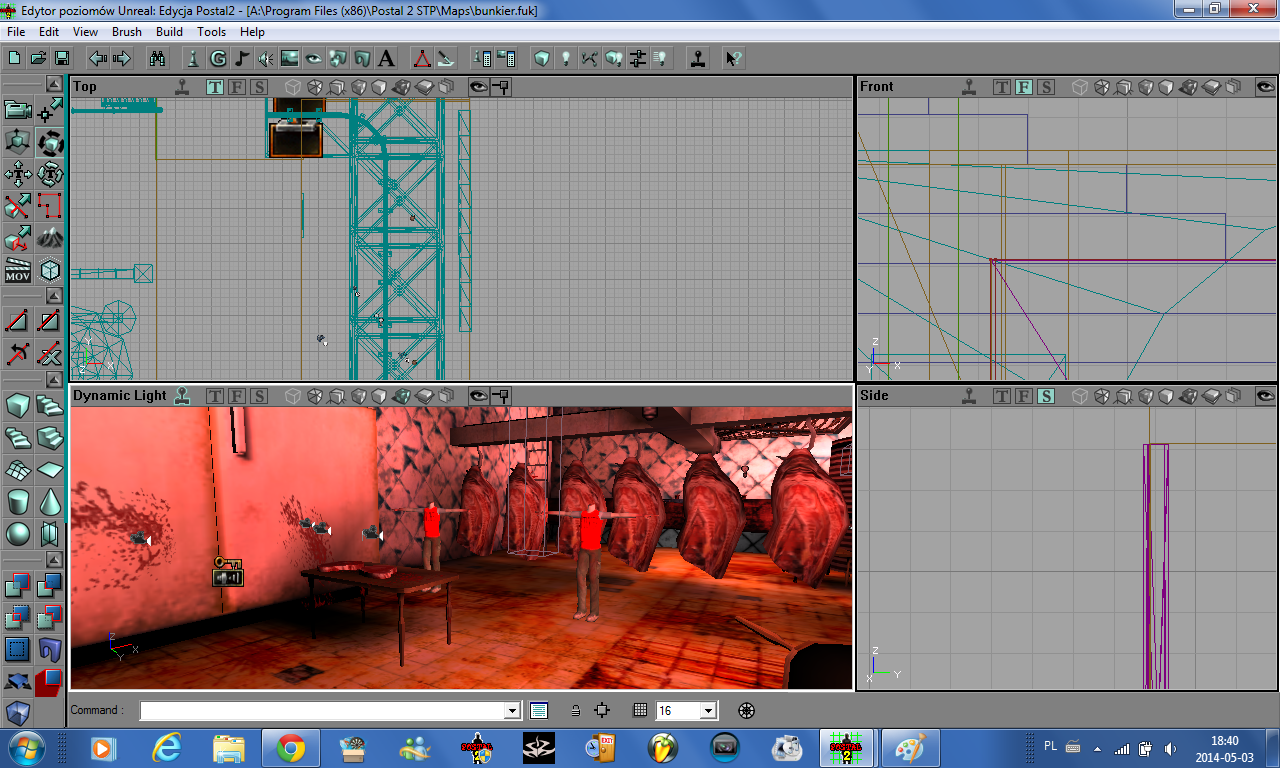Open Build Options sliders icon

coord(638,58)
